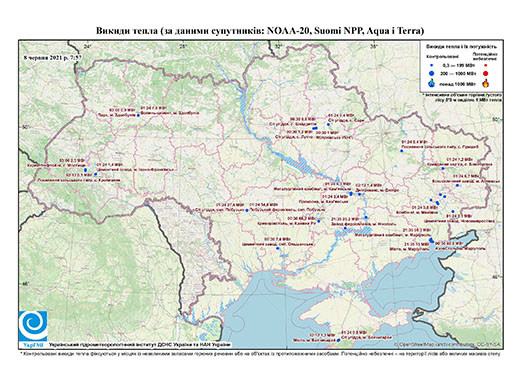This screenshot has width=520, height=368.
Task: Click the date stamp '8 червня 2021 р. 7:57'
Action: [53, 57]
